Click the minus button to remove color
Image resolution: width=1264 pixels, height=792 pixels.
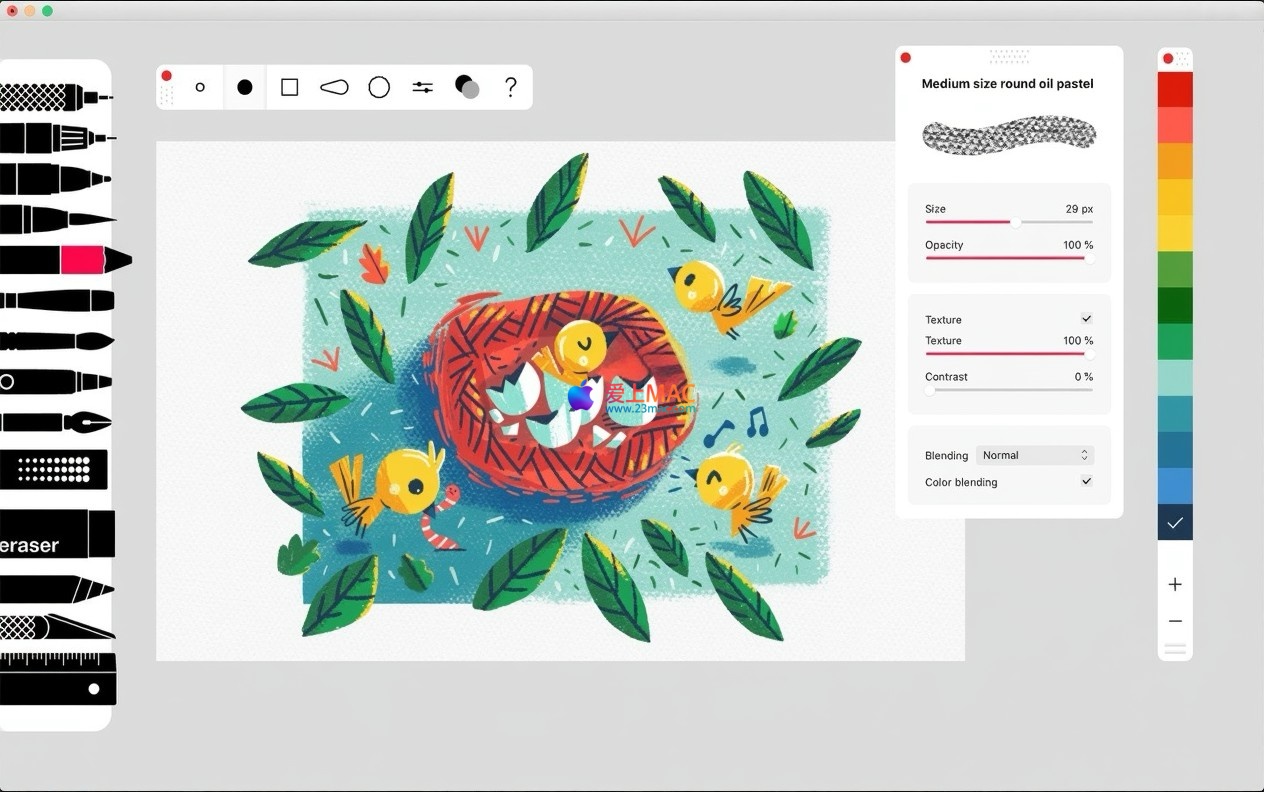tap(1175, 621)
